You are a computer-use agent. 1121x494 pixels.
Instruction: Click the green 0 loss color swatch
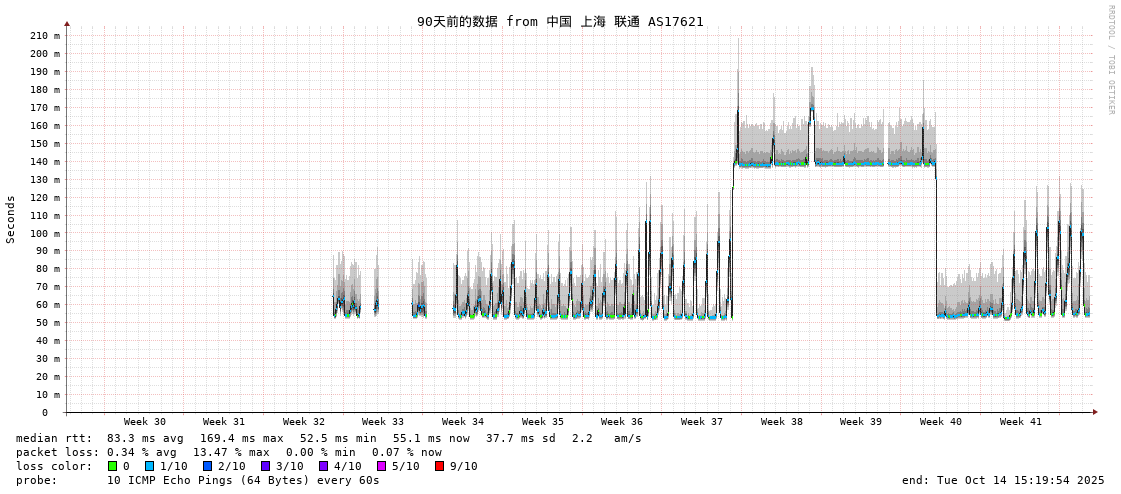112,466
